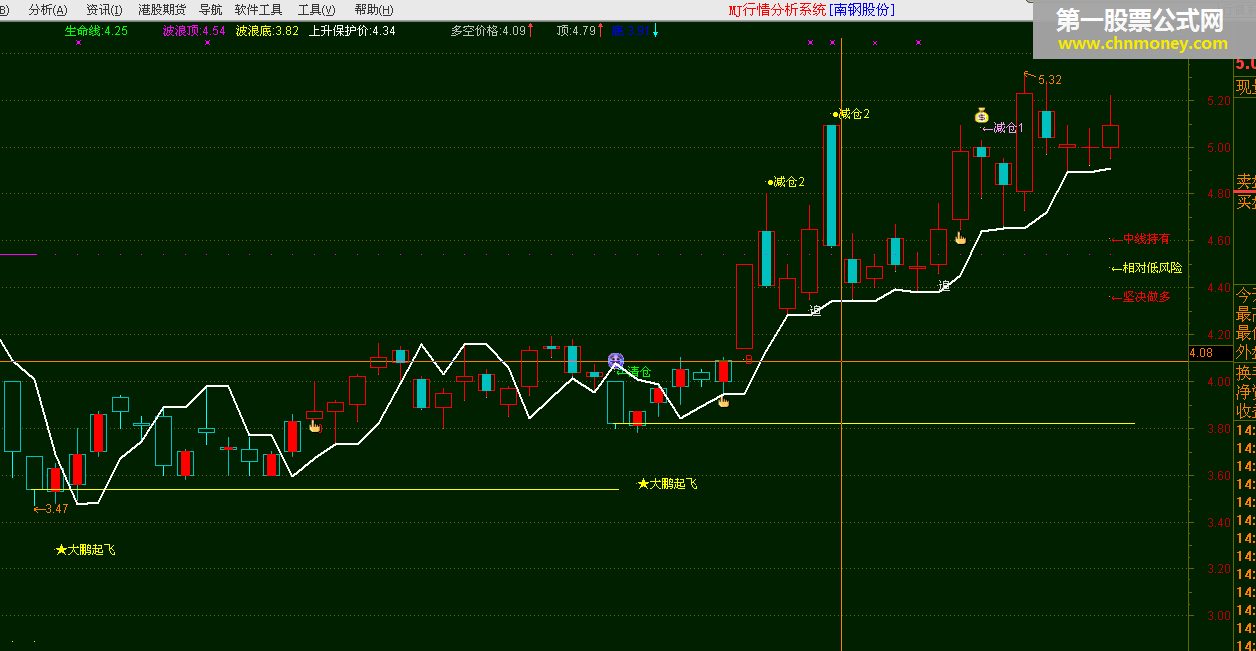Click the hand icon near the 3.80 early candle
This screenshot has height=651, width=1256.
click(315, 426)
